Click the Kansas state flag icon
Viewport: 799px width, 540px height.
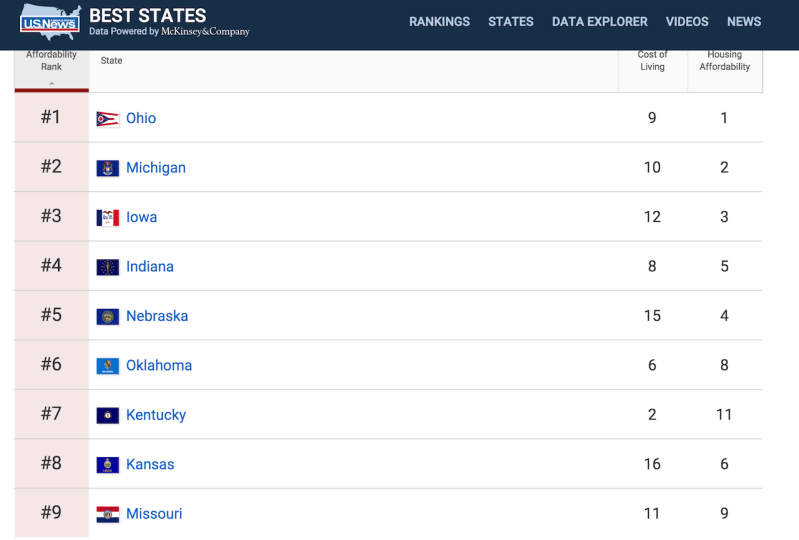[x=108, y=465]
